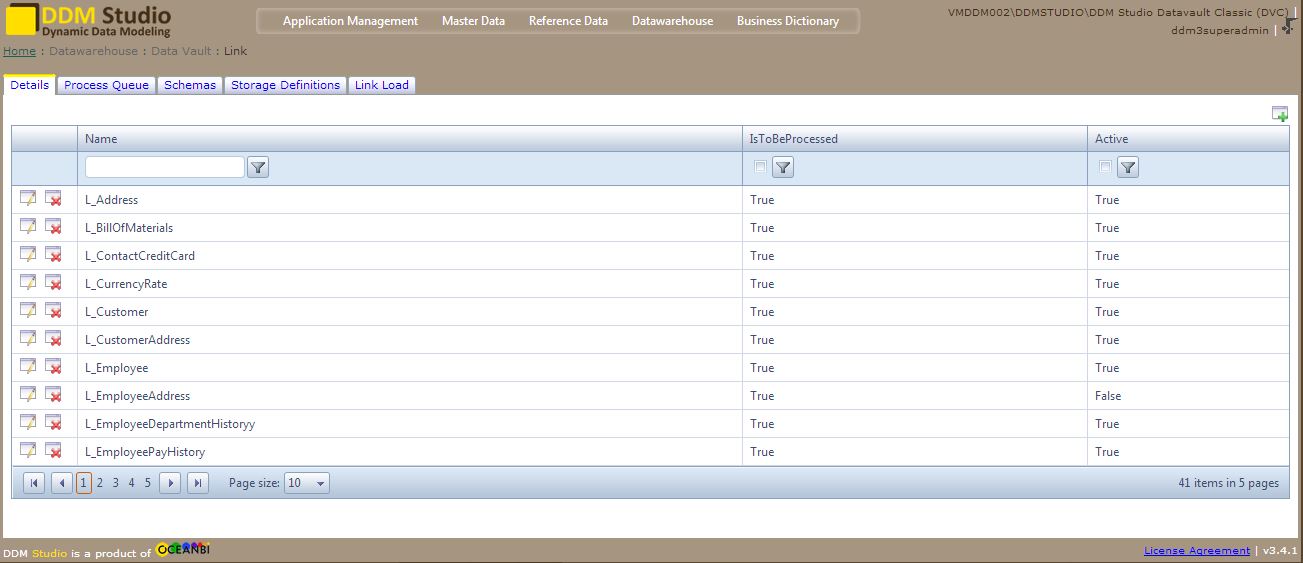Viewport: 1303px width, 563px height.
Task: Click the Active column filter icon
Action: (x=1128, y=168)
